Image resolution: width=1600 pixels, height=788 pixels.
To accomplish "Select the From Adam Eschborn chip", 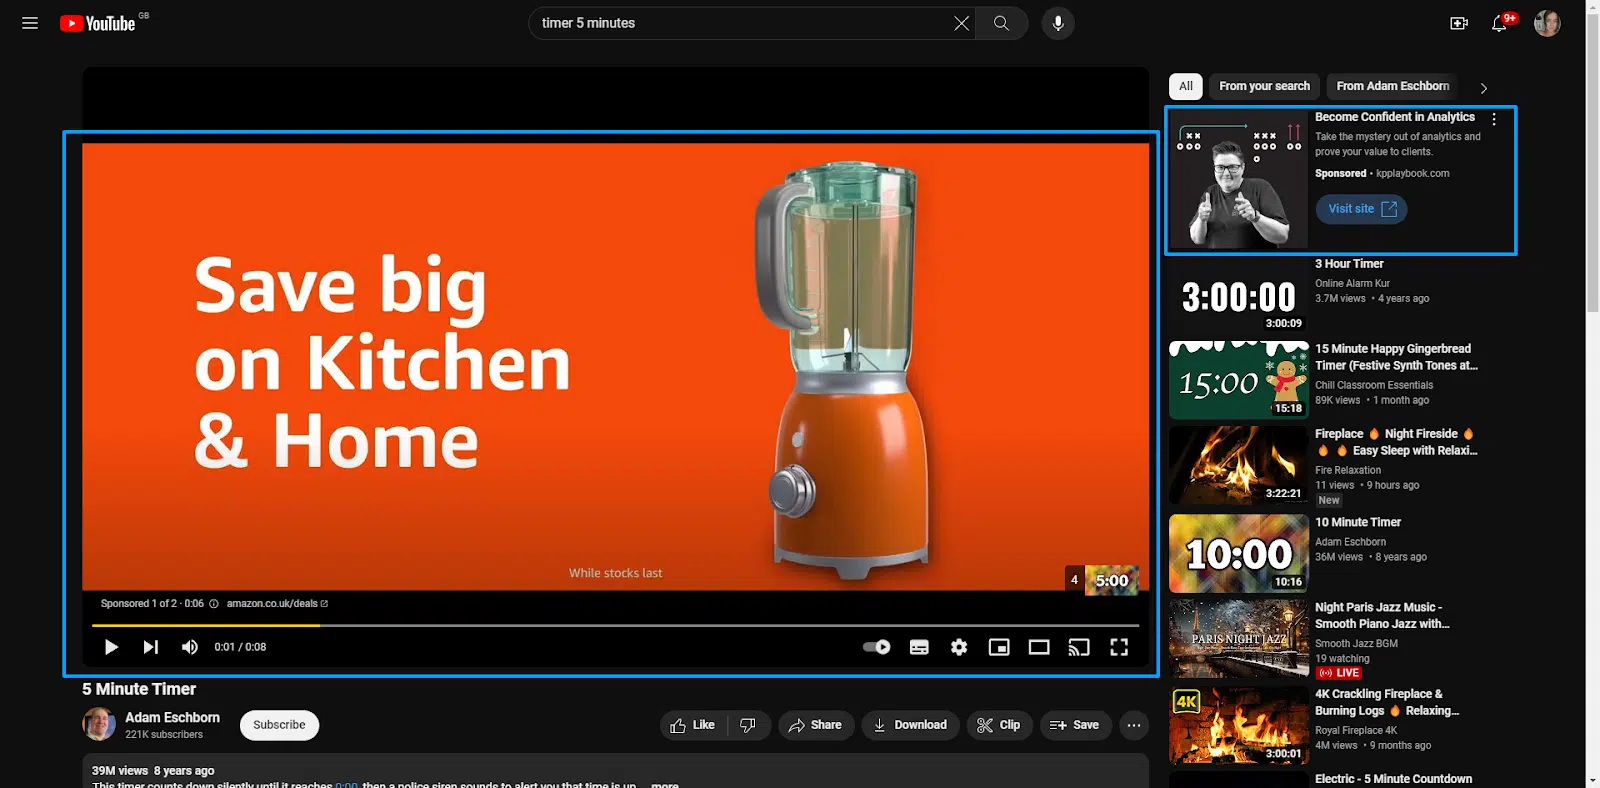I will [x=1392, y=86].
